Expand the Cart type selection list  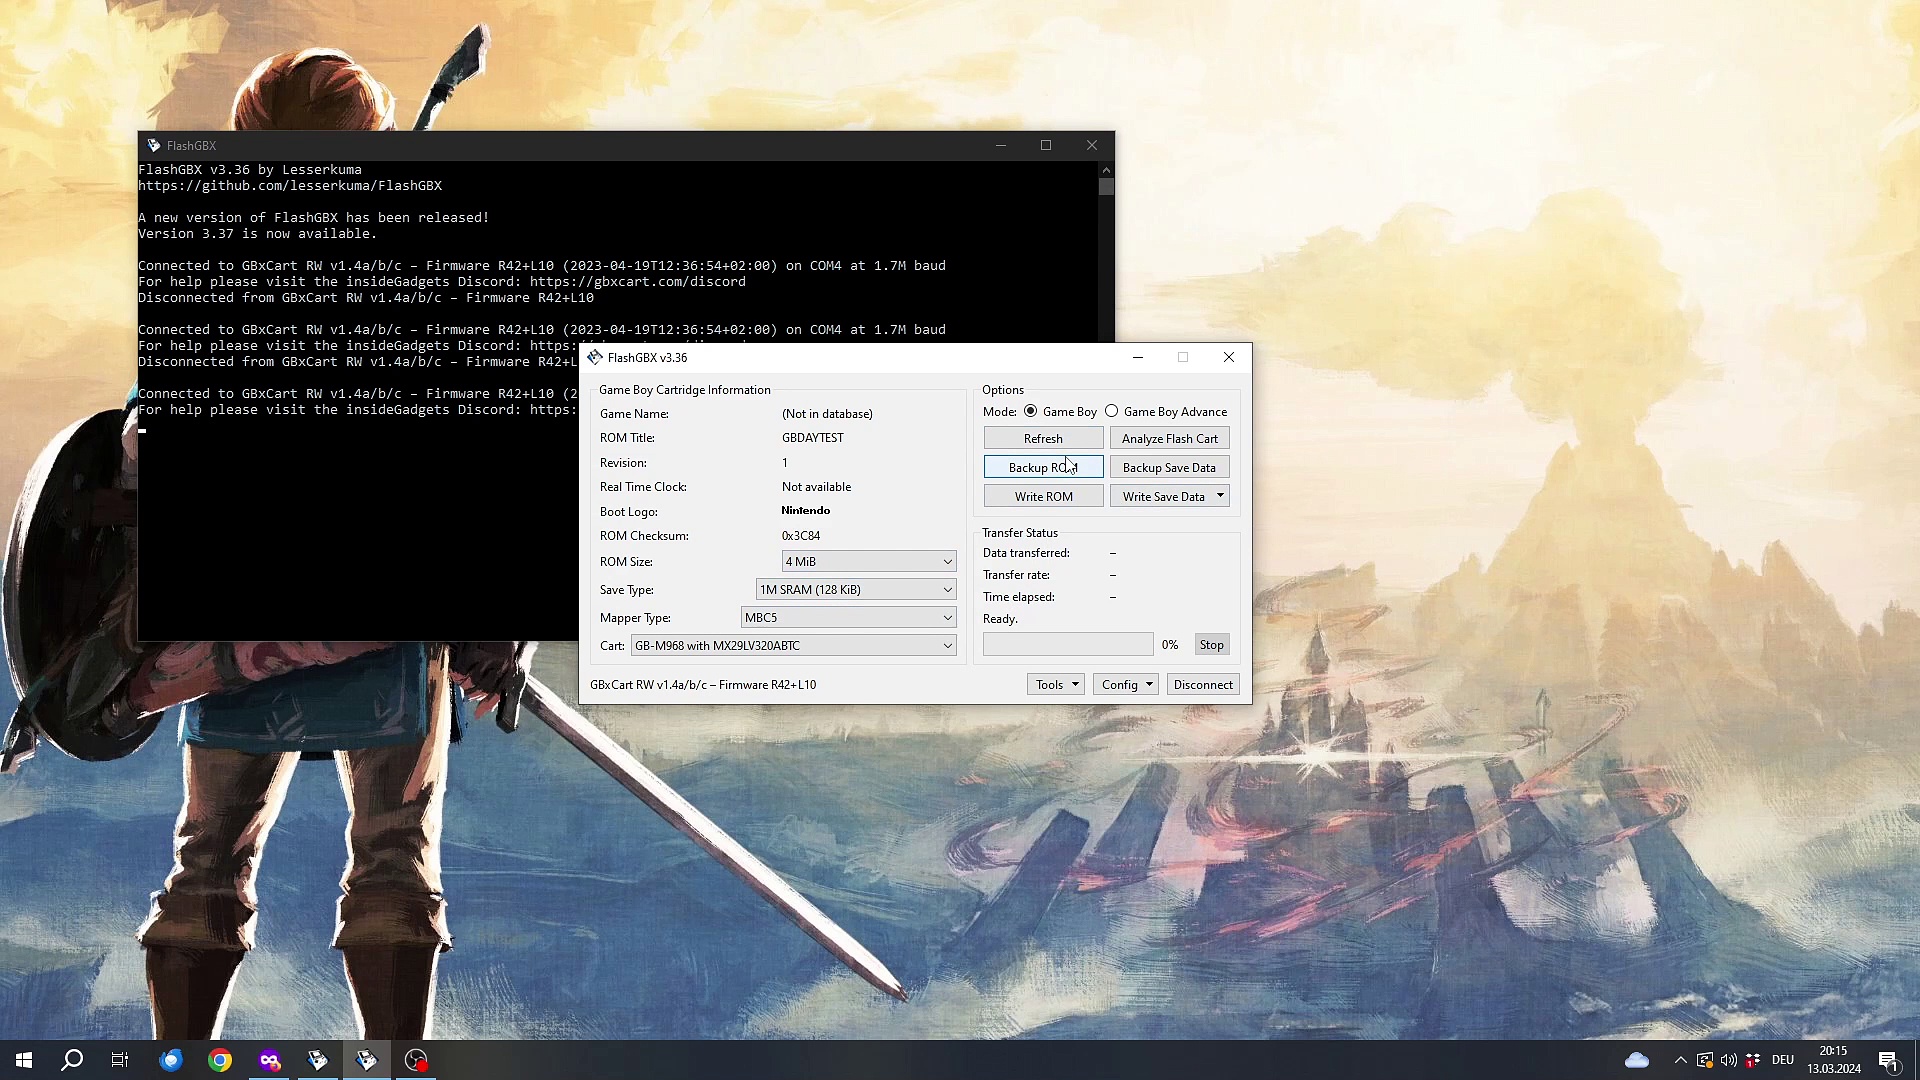pyautogui.click(x=793, y=646)
